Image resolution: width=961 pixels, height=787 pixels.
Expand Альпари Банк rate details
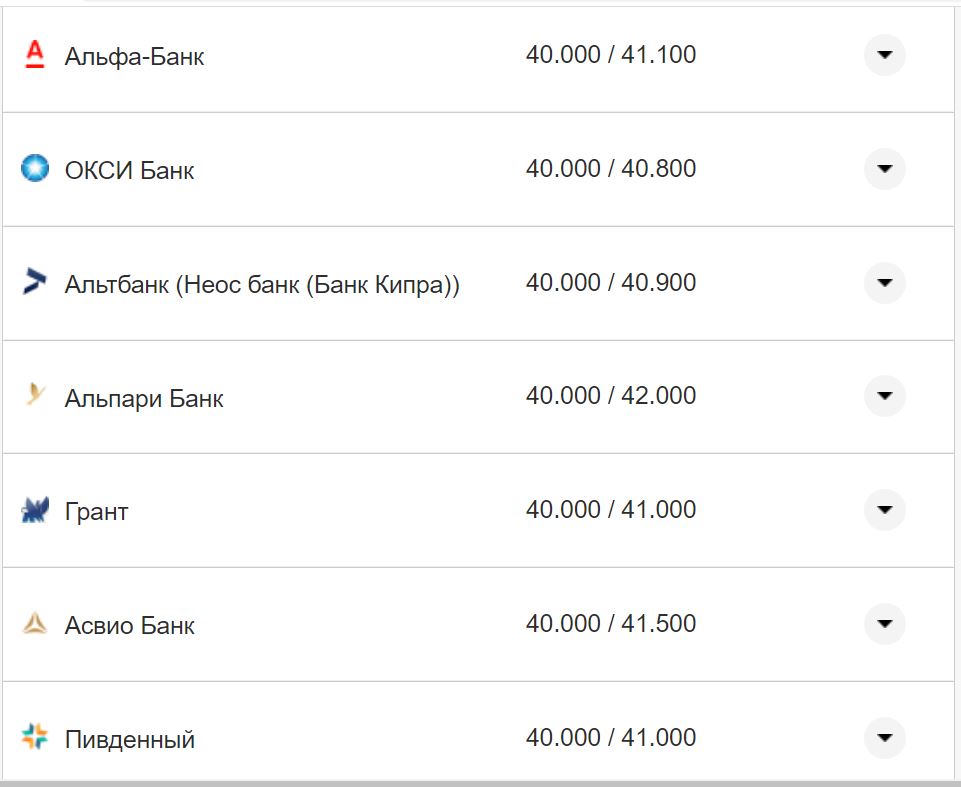tap(884, 396)
